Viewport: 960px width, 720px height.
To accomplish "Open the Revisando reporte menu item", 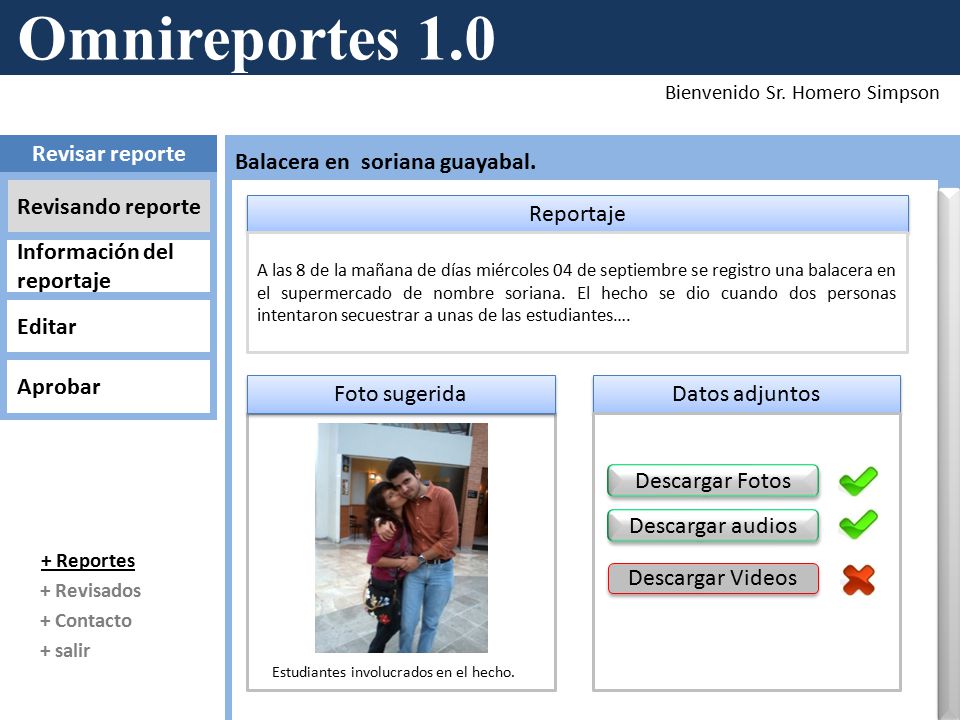I will 108,206.
